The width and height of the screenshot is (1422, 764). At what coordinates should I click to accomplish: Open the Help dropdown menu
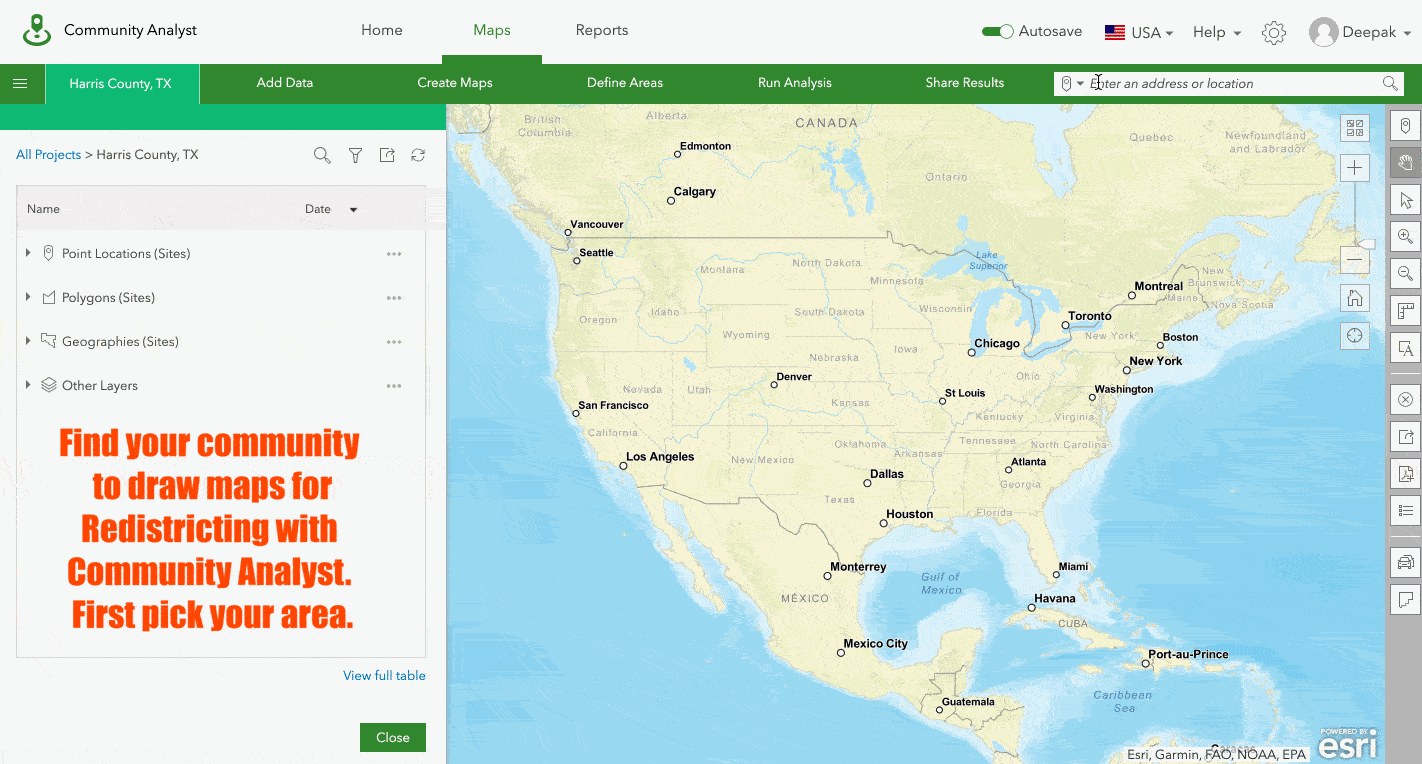pyautogui.click(x=1217, y=32)
